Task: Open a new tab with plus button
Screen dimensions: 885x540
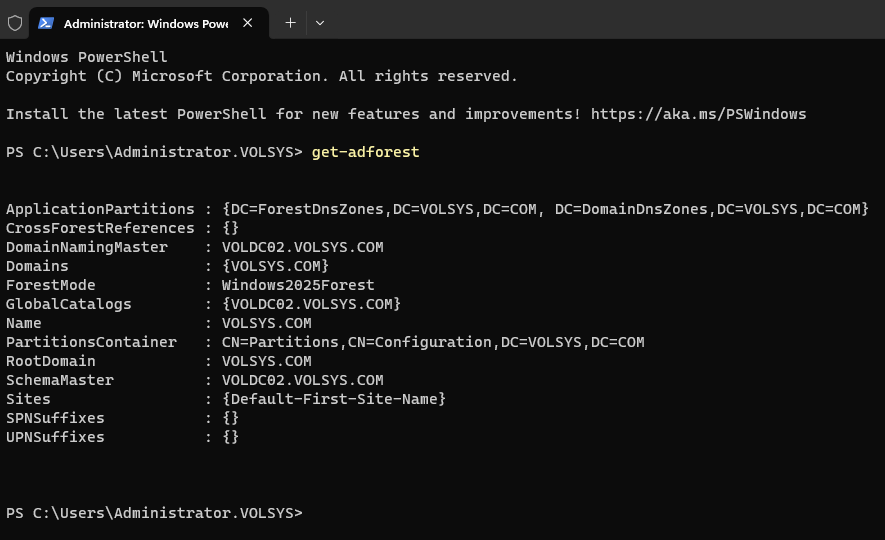Action: [290, 22]
